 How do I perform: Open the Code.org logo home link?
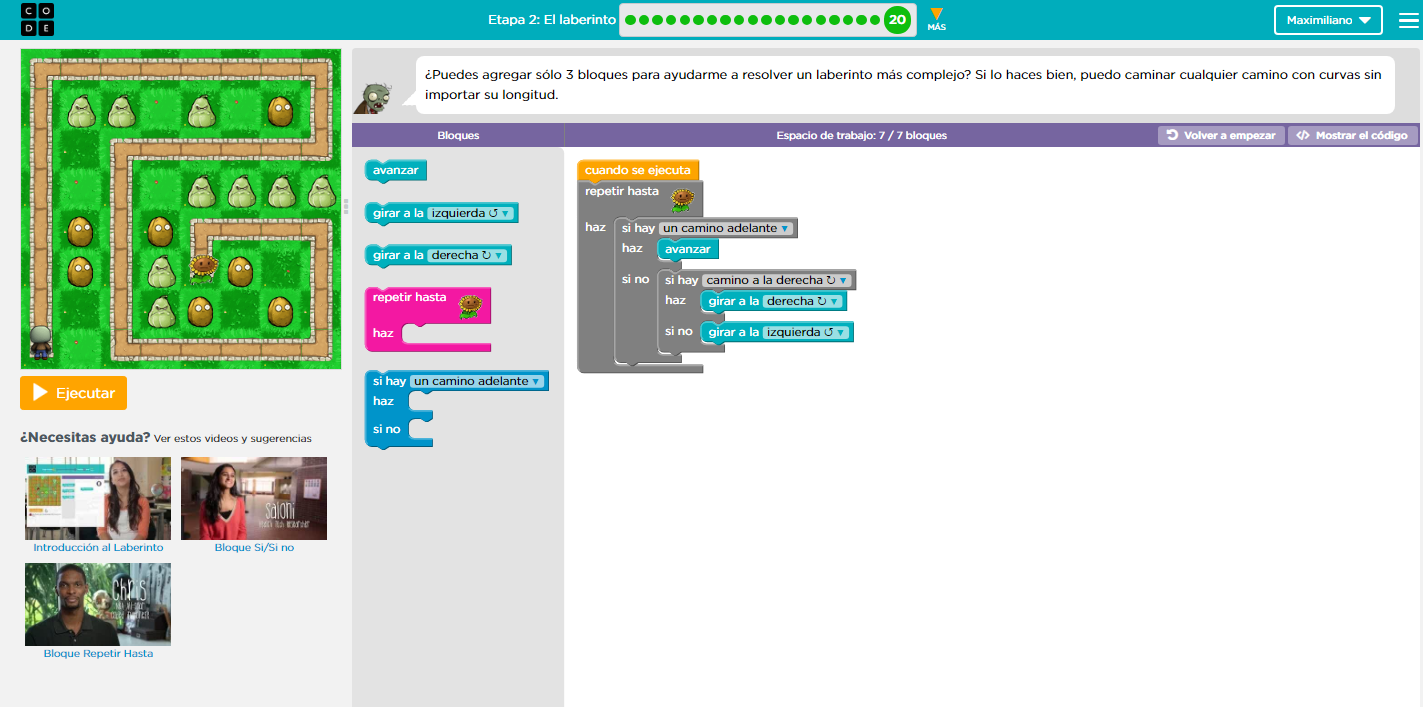point(38,19)
